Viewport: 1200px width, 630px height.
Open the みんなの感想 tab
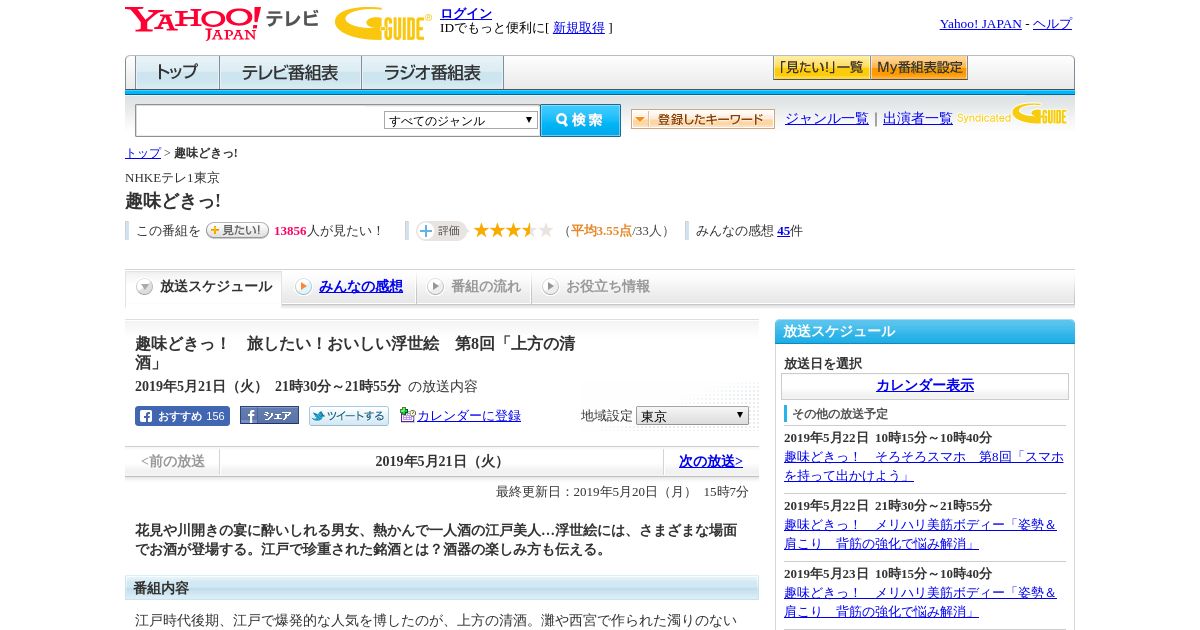click(349, 287)
